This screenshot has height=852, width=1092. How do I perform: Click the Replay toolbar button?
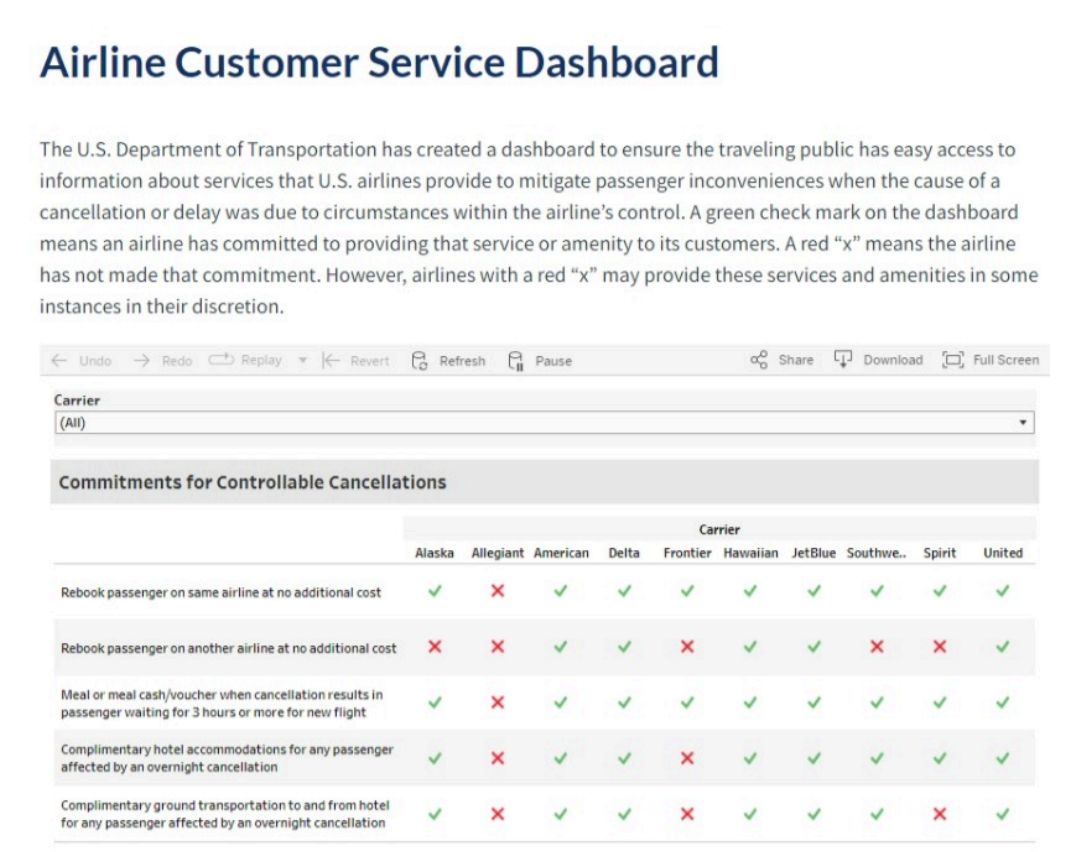[245, 360]
